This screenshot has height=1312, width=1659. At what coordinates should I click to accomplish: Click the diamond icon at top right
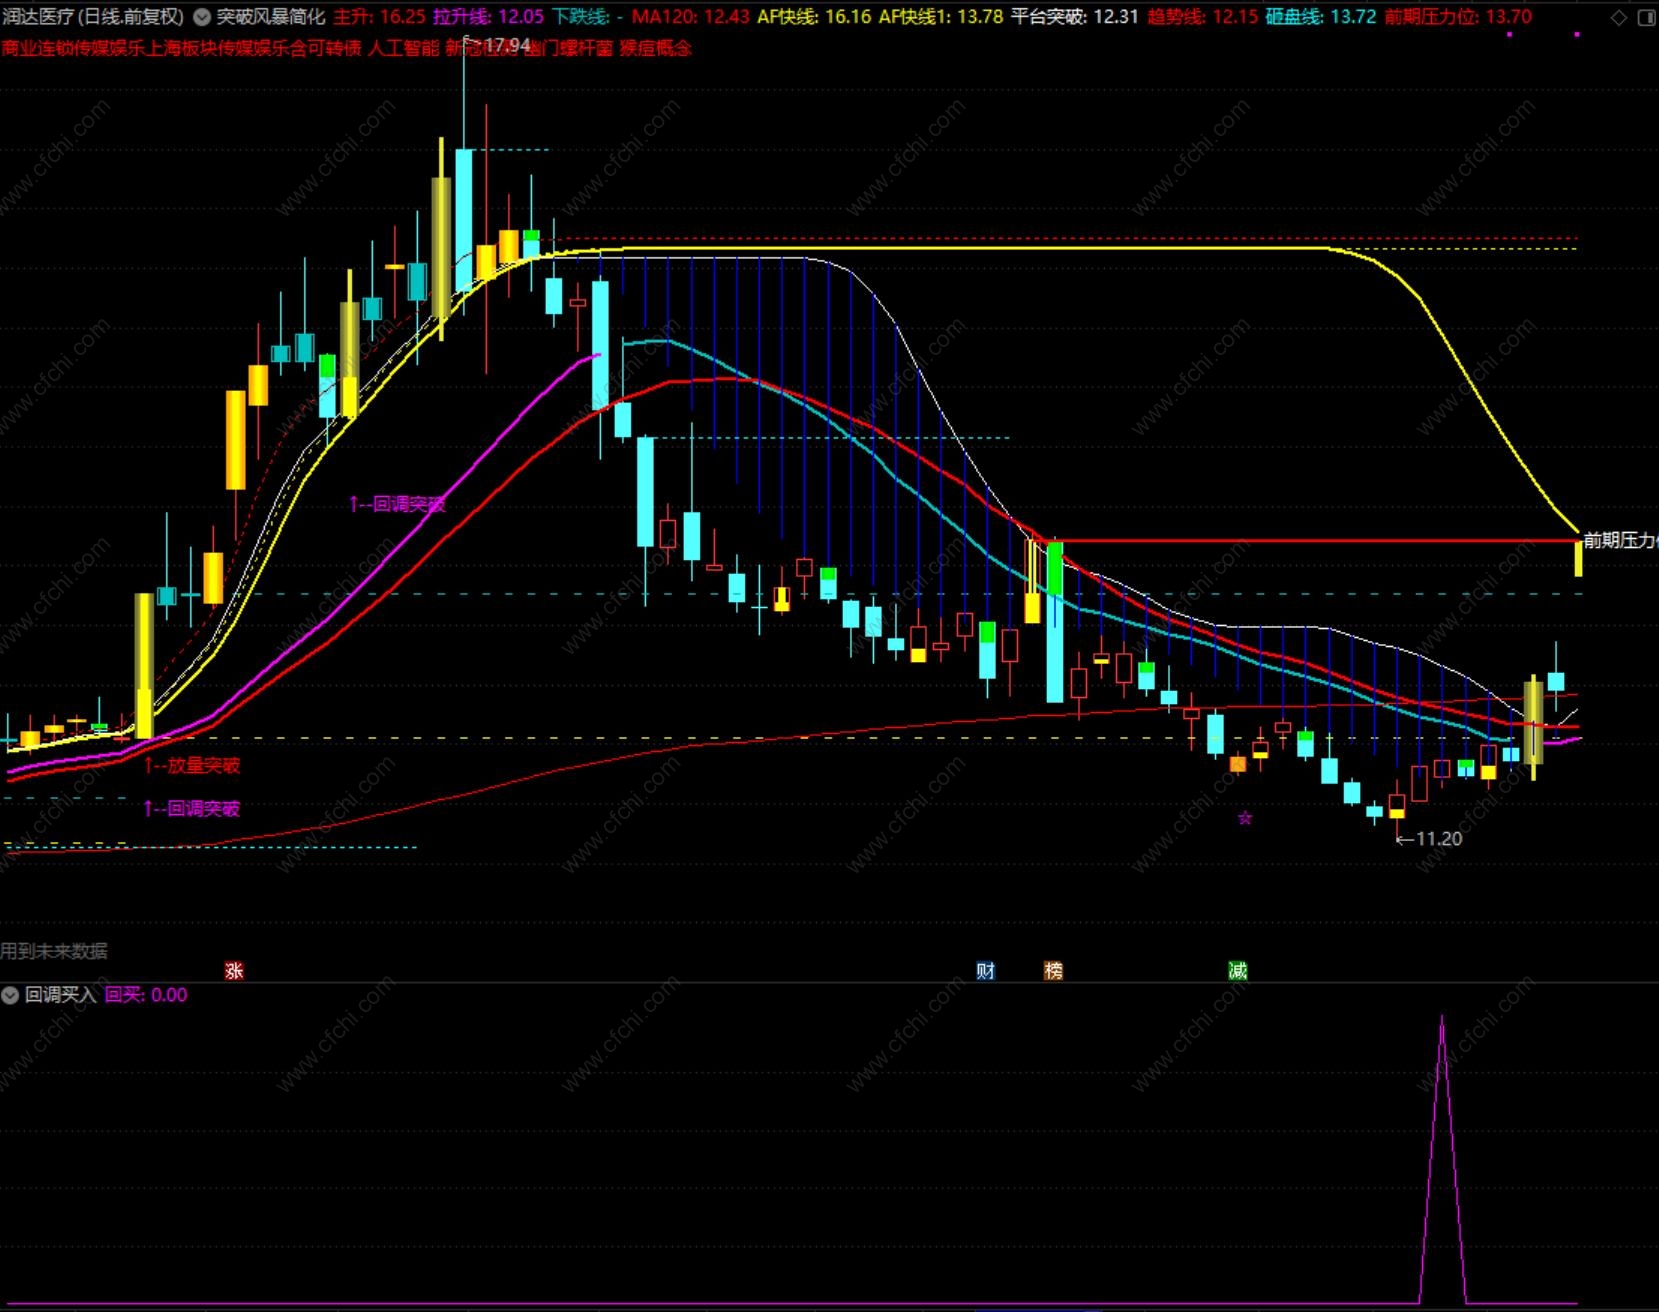[x=1619, y=17]
